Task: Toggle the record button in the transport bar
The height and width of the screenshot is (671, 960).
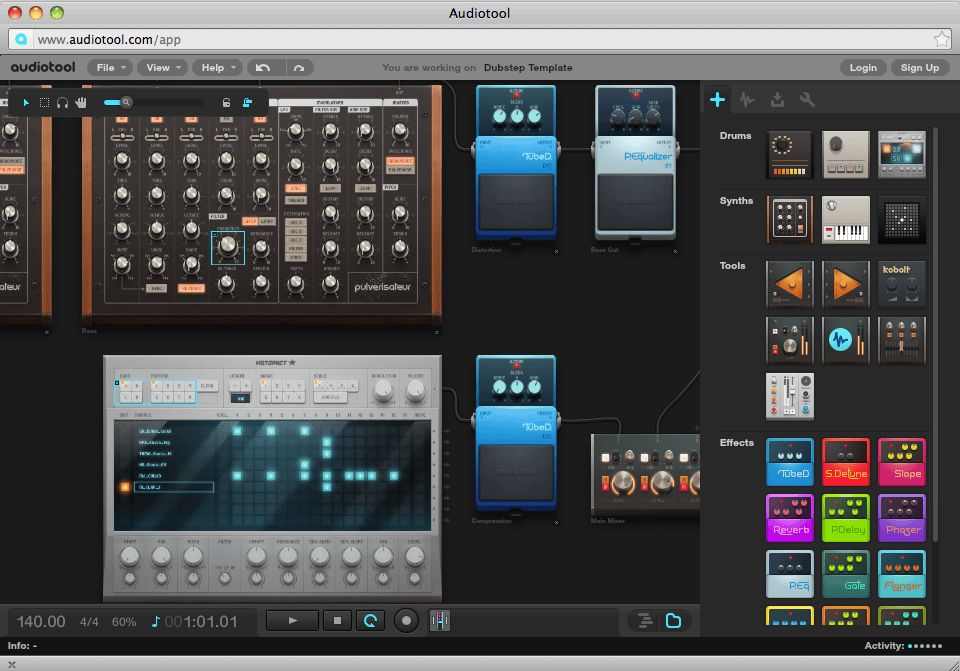Action: point(406,620)
